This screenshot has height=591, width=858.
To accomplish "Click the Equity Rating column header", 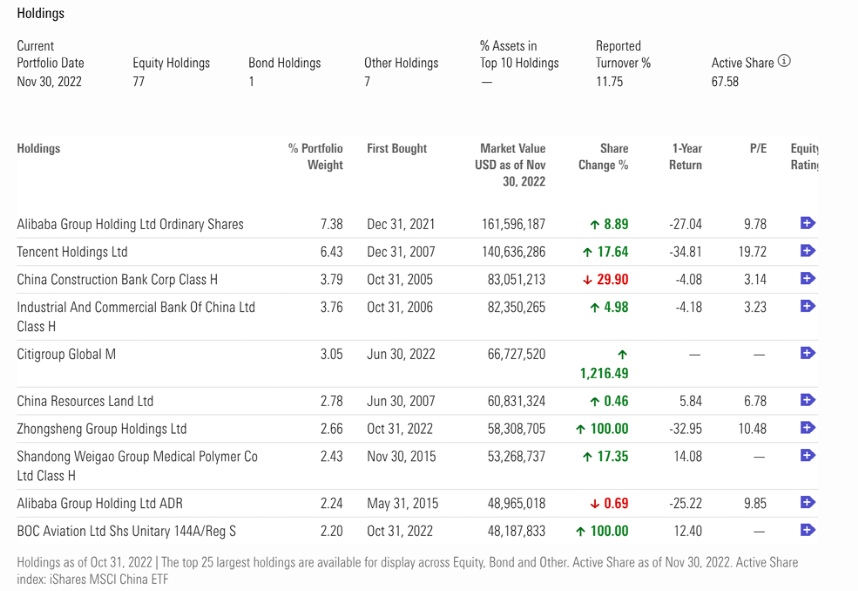I will click(804, 157).
